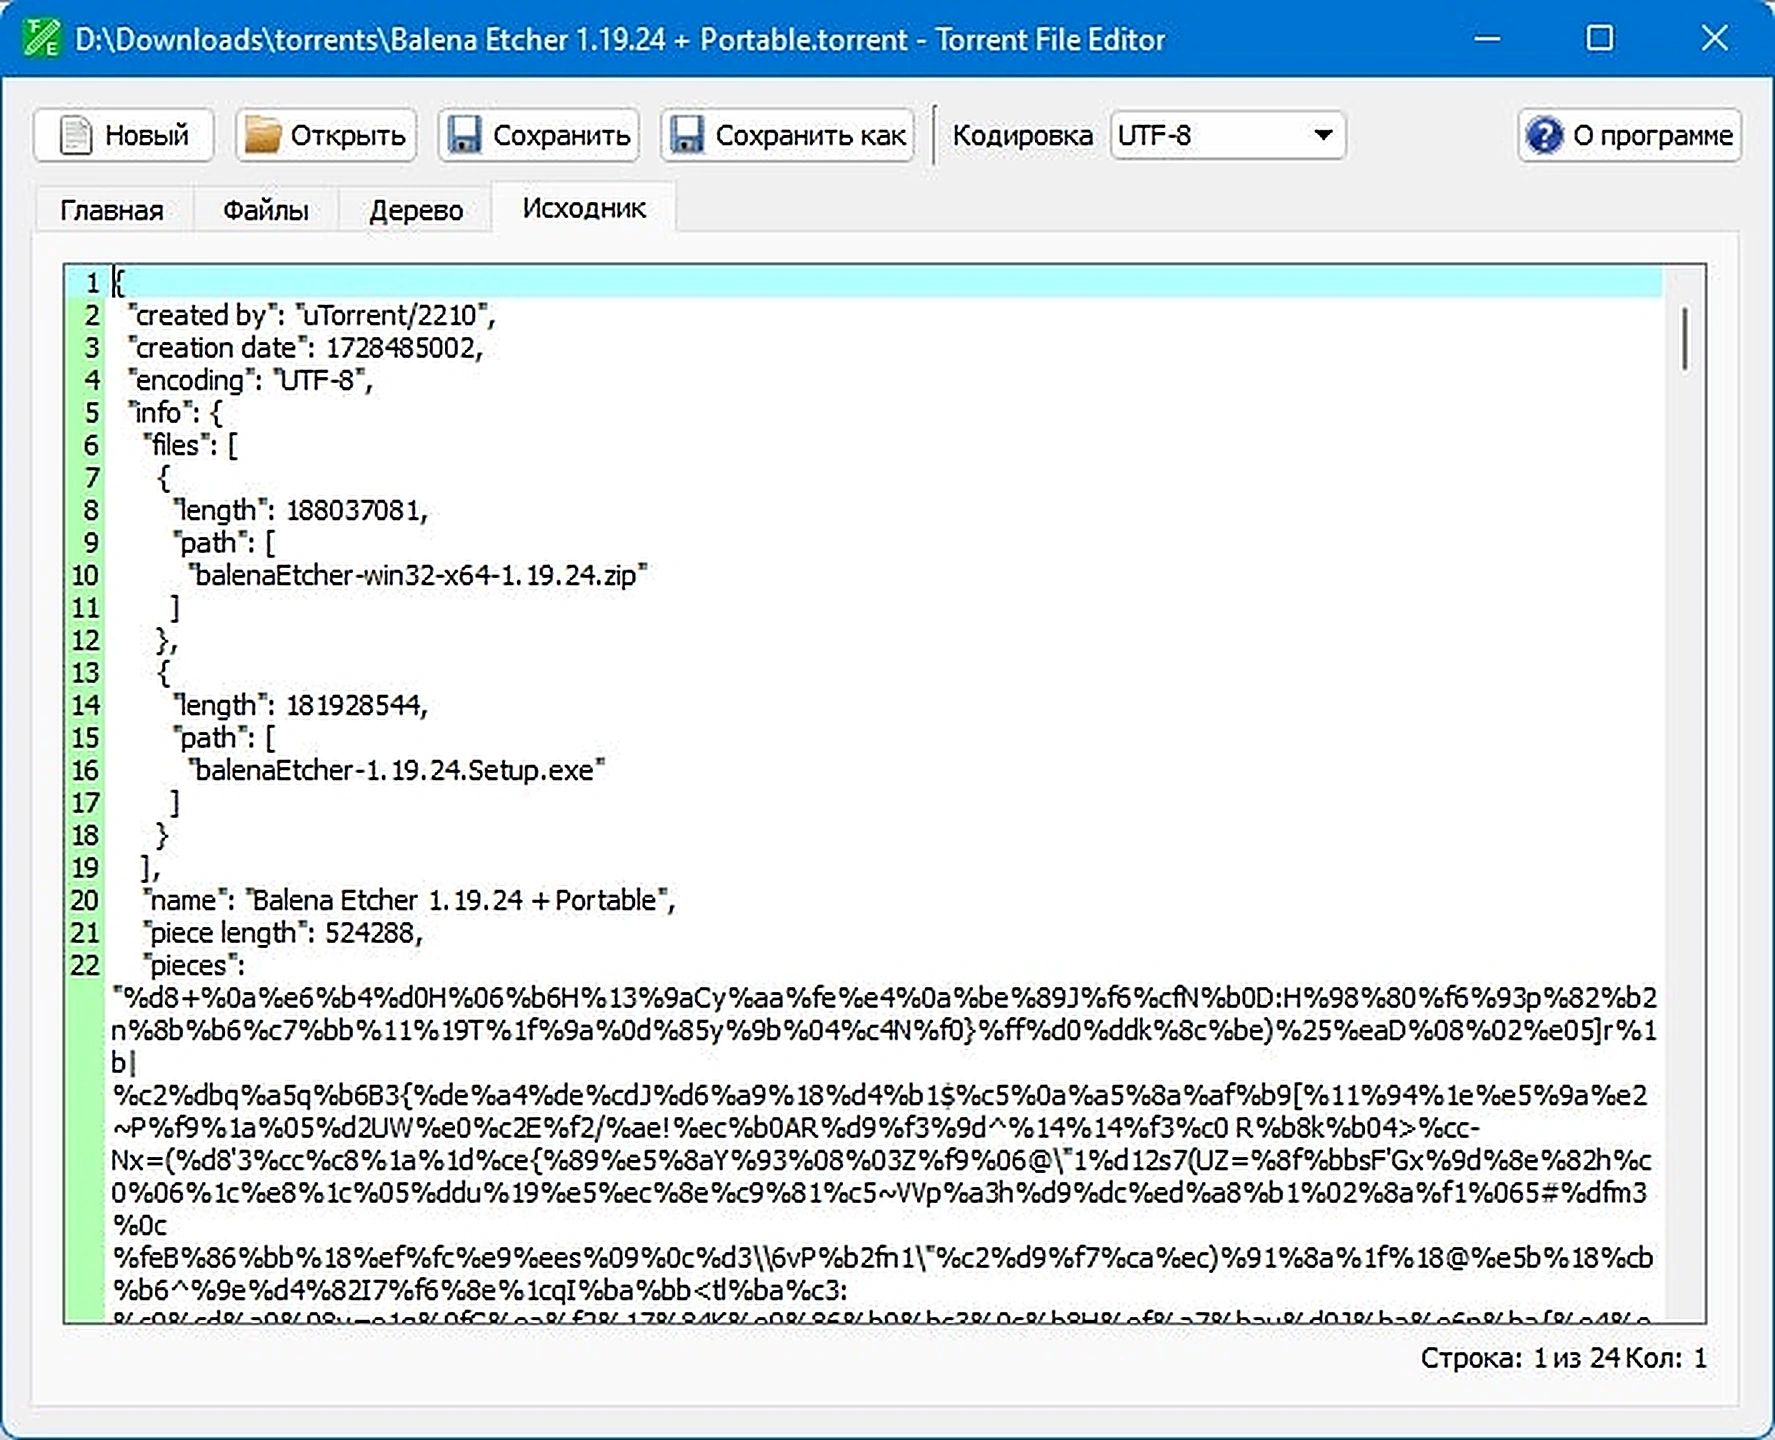Click the line containing balenaEtcher-1.19.24.Setup.exe
Image resolution: width=1775 pixels, height=1440 pixels.
point(886,770)
